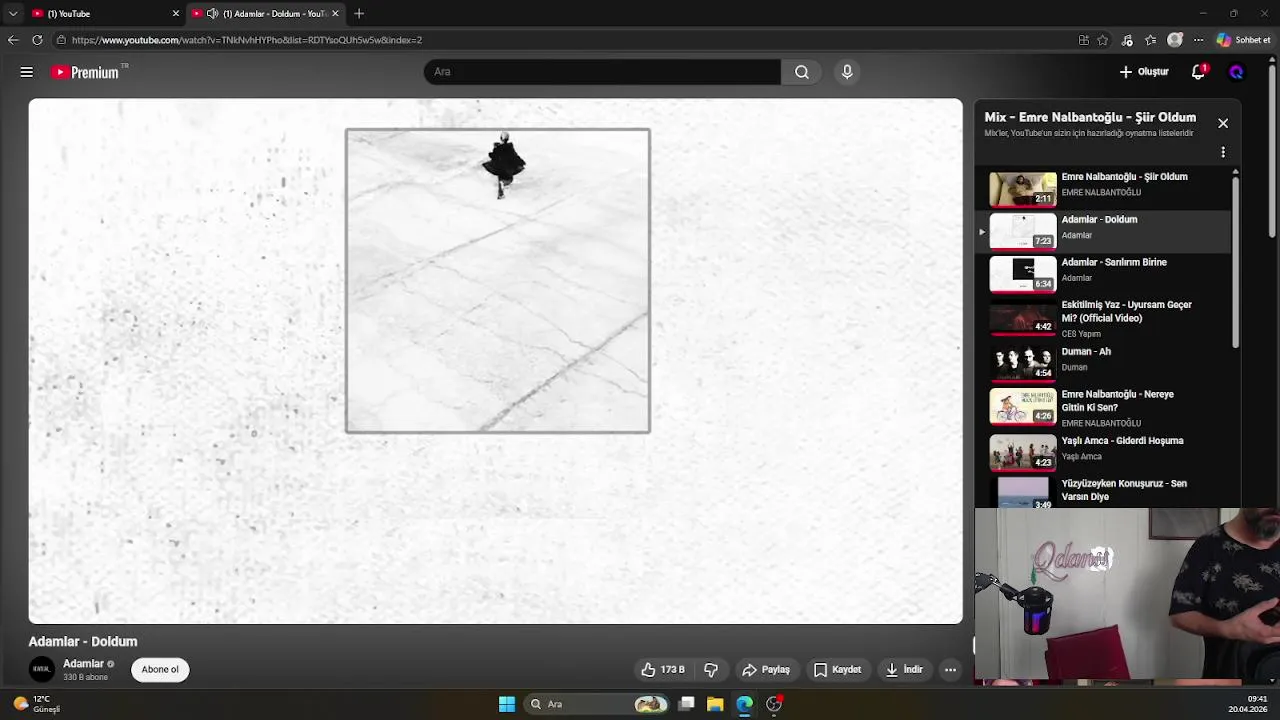Screen dimensions: 1280x720
Task: Click the İndir download button
Action: (905, 670)
